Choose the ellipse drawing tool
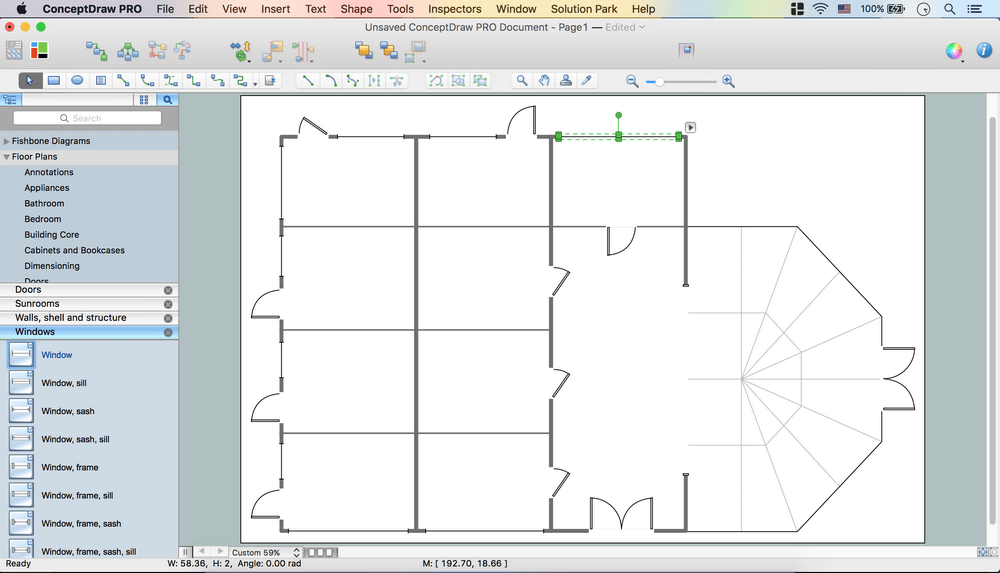 (x=77, y=81)
